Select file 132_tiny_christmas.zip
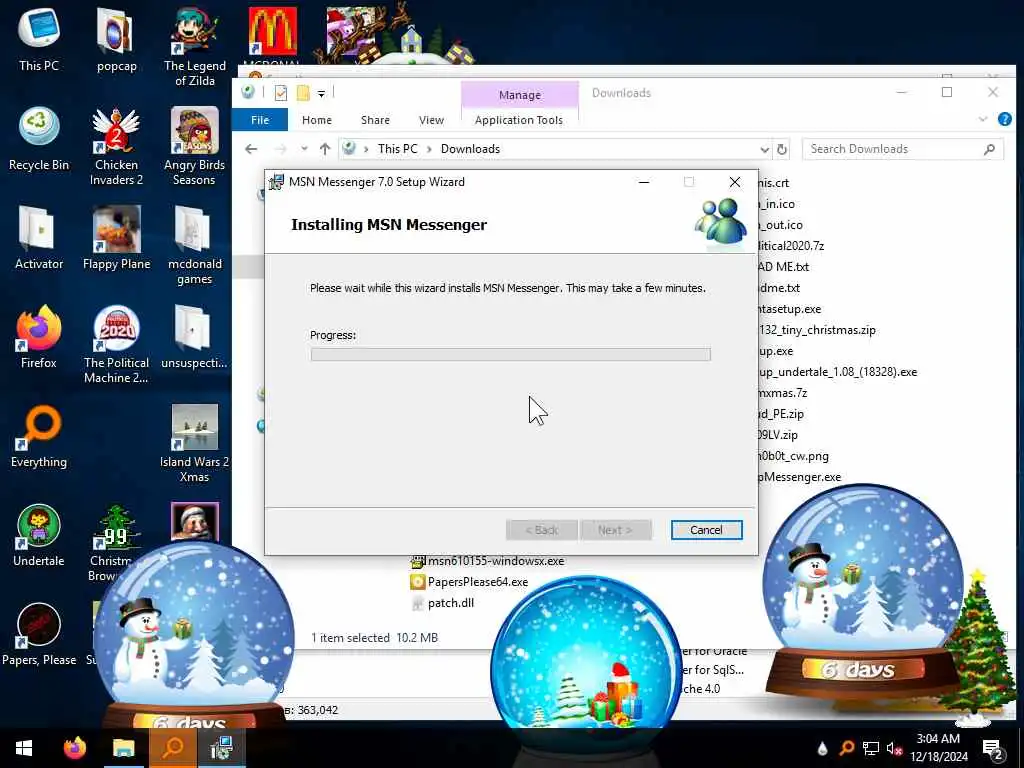Screen dimensions: 1024x768 817,330
